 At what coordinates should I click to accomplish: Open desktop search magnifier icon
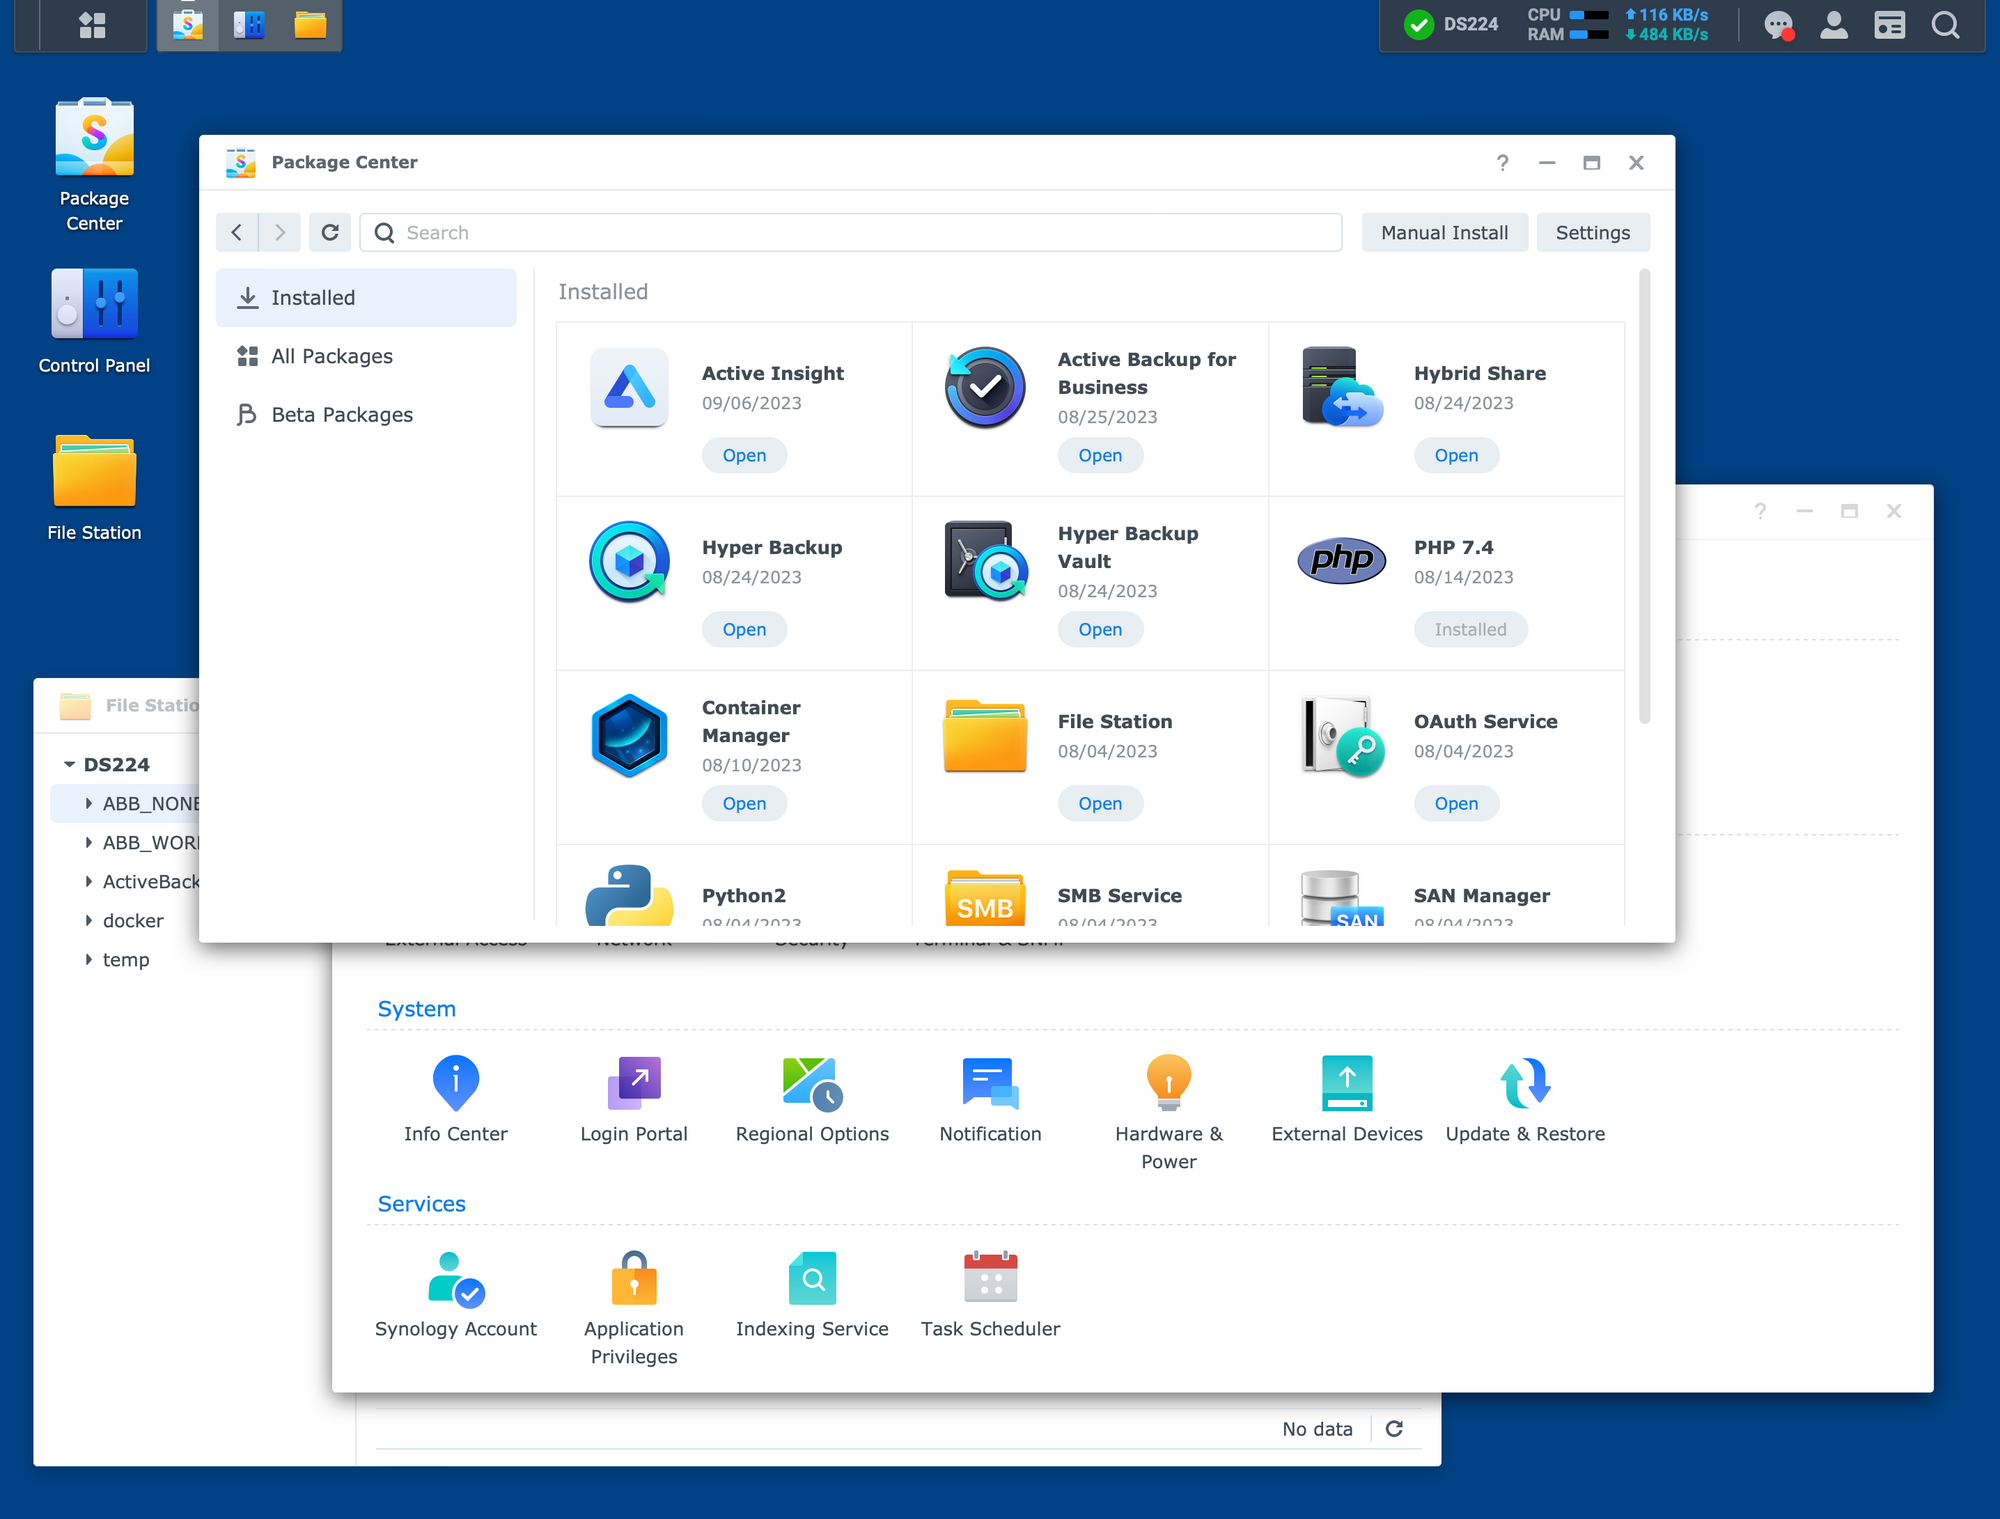coord(1945,25)
